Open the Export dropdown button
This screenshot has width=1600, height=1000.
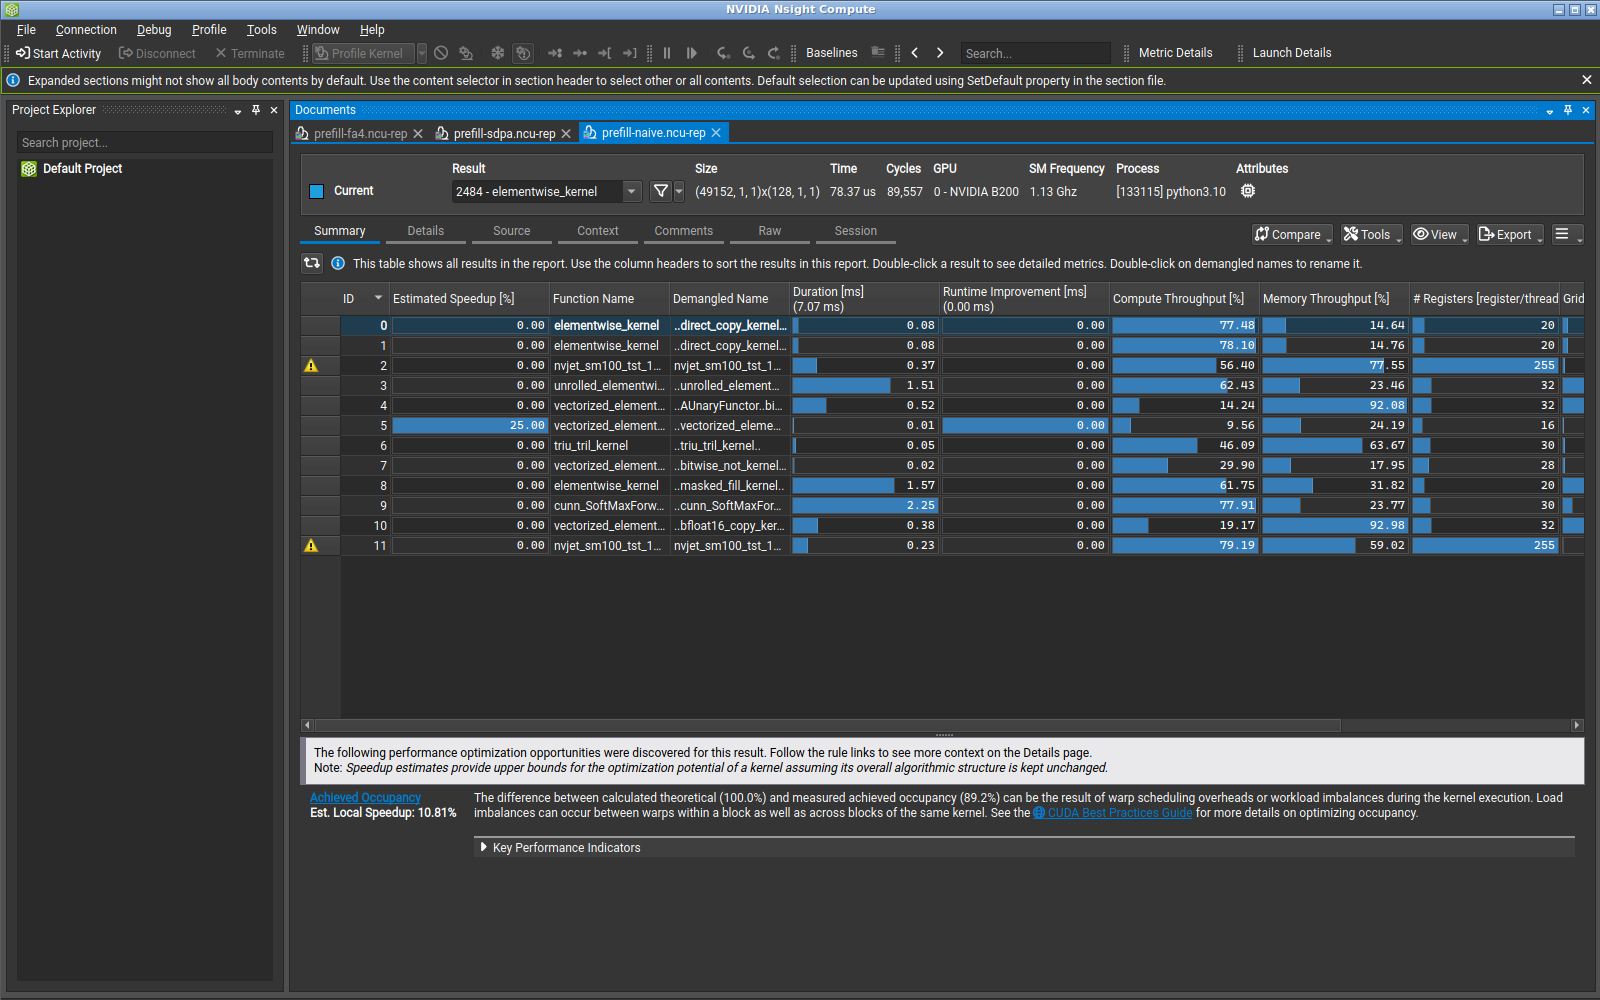click(x=1510, y=234)
